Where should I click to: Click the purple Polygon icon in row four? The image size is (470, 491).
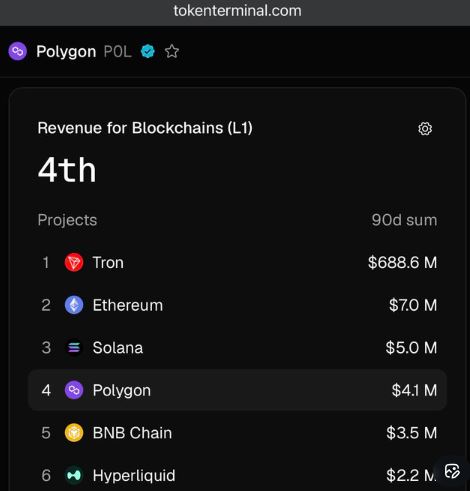74,390
